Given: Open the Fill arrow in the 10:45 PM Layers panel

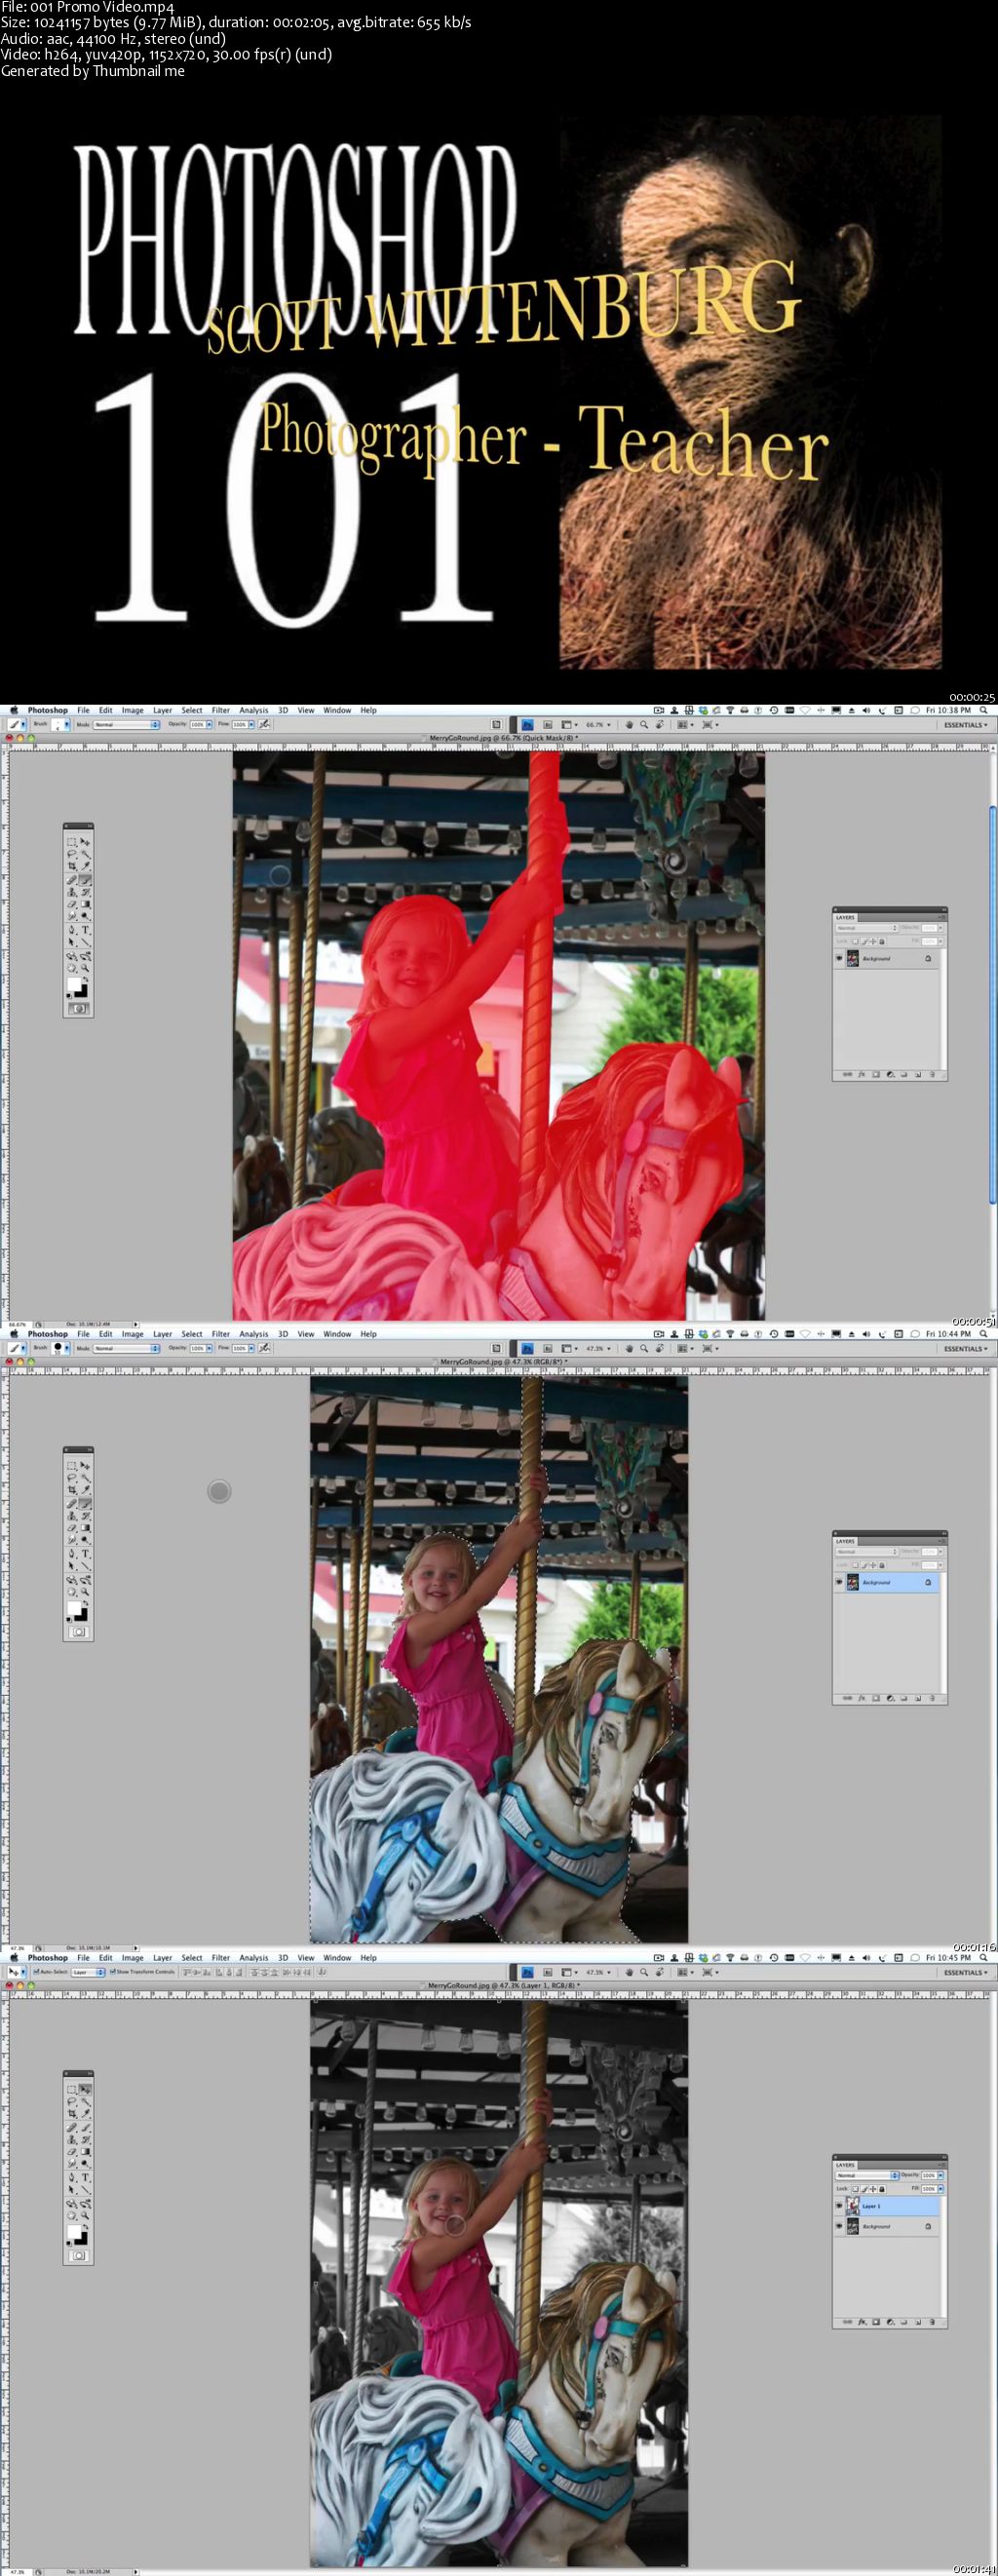Looking at the screenshot, I should pyautogui.click(x=941, y=2190).
